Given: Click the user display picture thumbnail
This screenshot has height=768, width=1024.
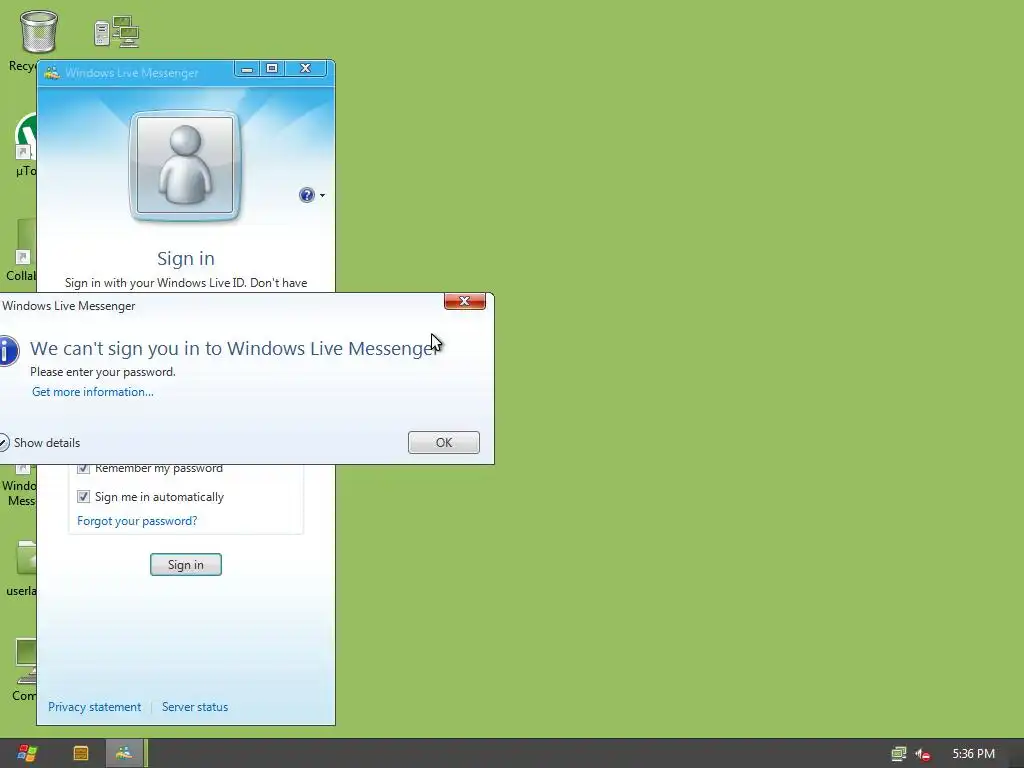Looking at the screenshot, I should [185, 165].
